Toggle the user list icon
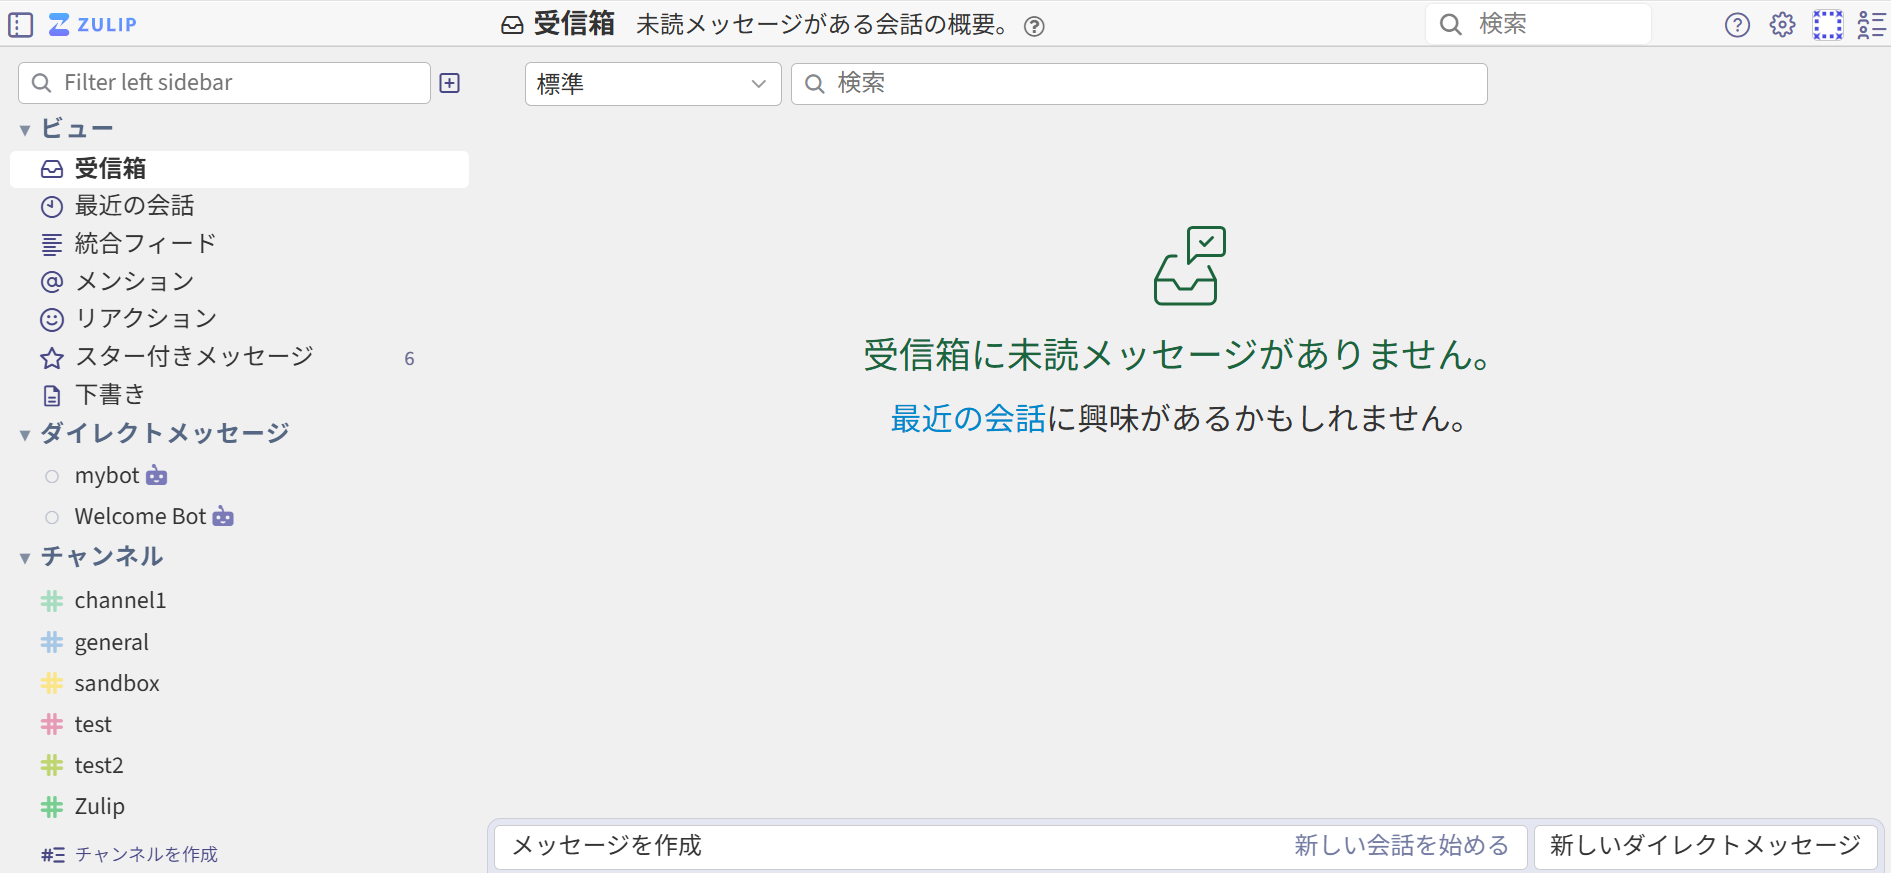Viewport: 1891px width, 873px height. [1871, 25]
